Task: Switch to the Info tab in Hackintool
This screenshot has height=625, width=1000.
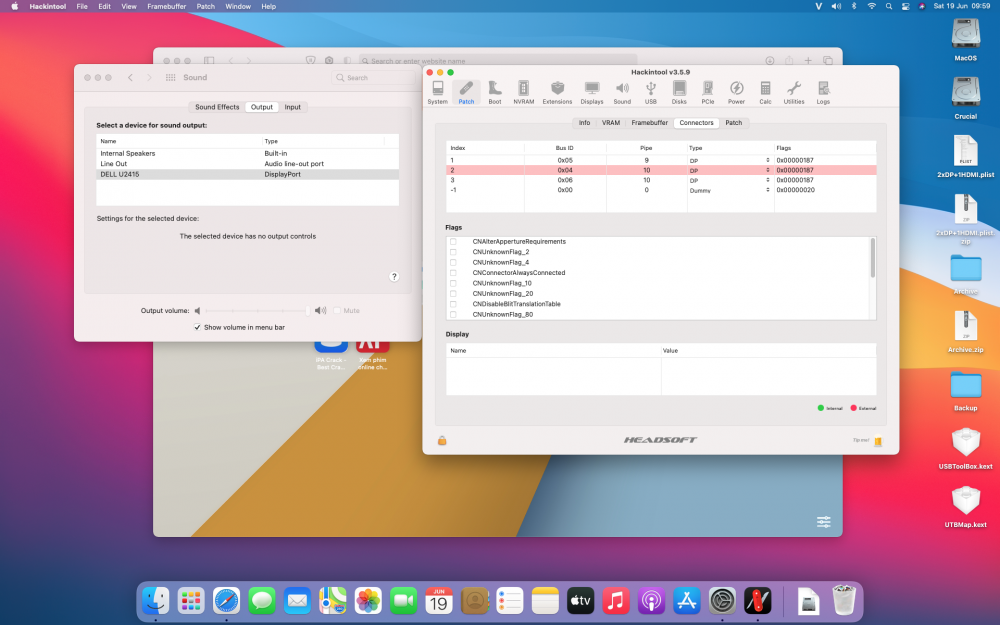Action: click(584, 122)
